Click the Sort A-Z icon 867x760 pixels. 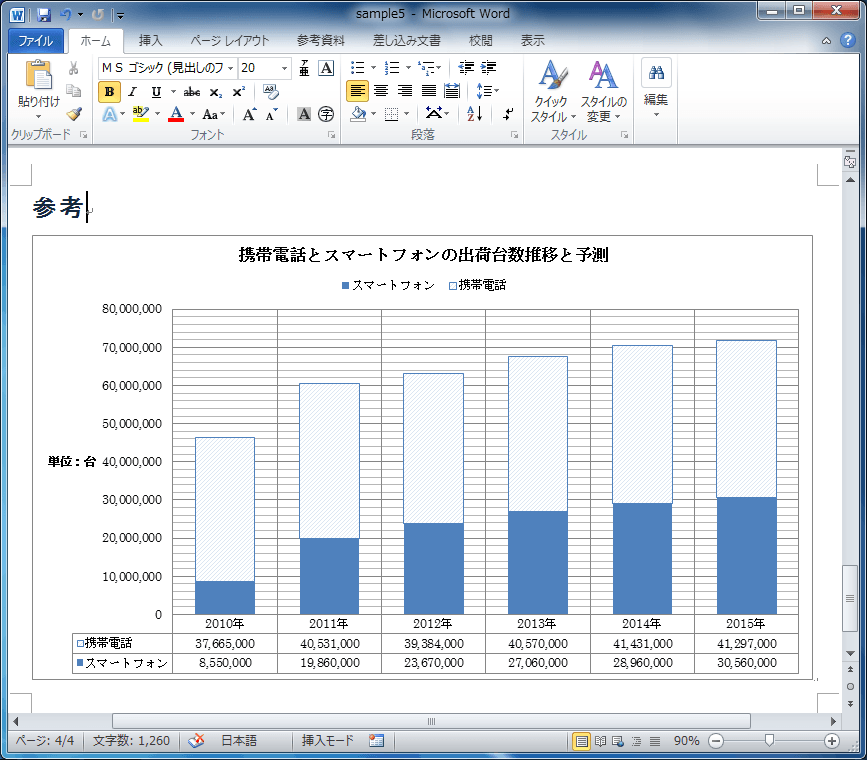474,114
